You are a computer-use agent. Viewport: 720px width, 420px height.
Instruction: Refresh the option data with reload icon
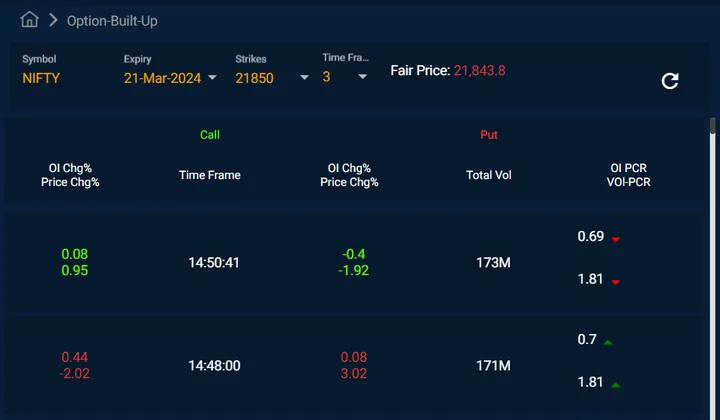[x=669, y=81]
